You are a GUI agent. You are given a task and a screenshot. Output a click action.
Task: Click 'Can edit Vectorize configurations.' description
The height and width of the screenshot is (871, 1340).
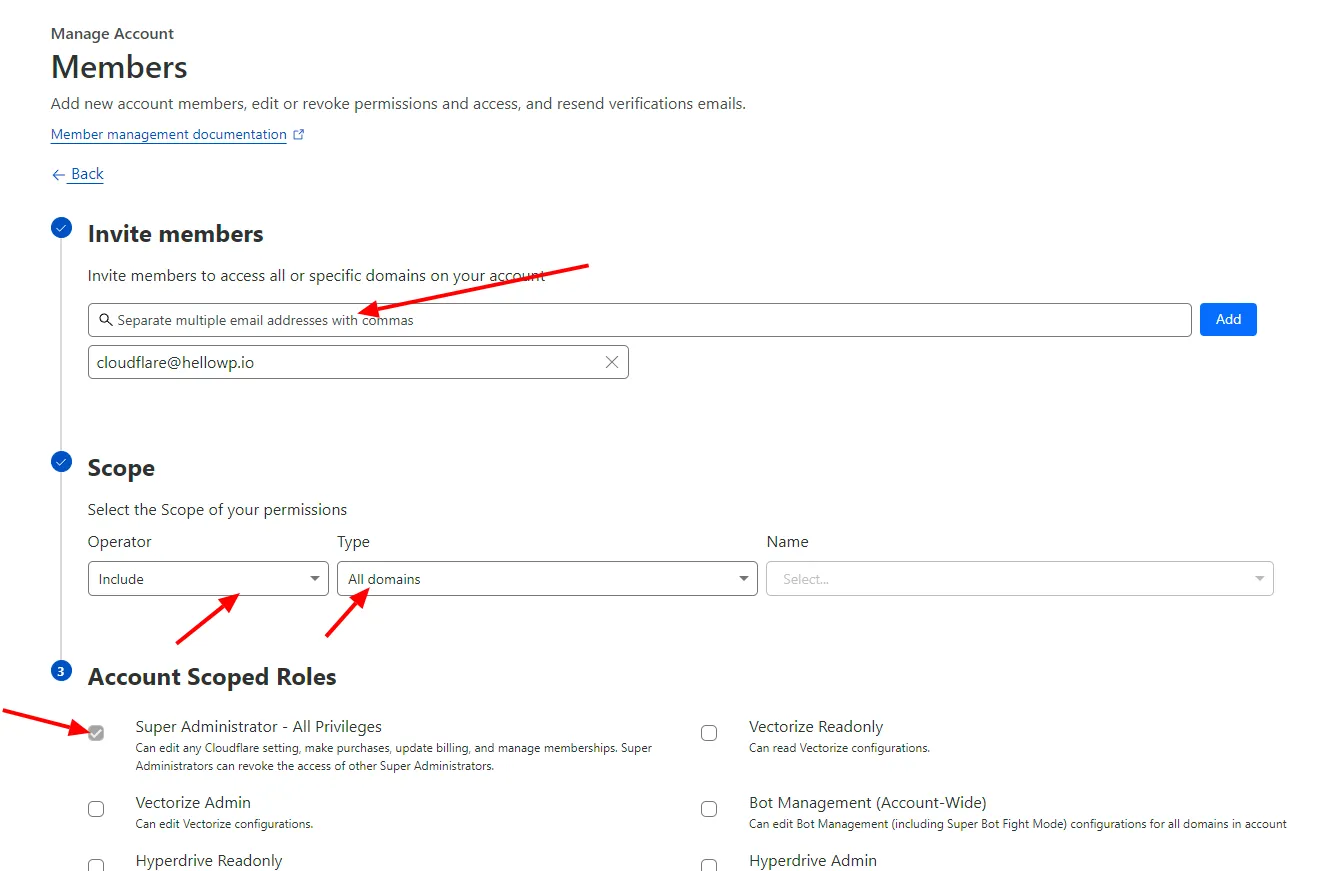pos(225,824)
